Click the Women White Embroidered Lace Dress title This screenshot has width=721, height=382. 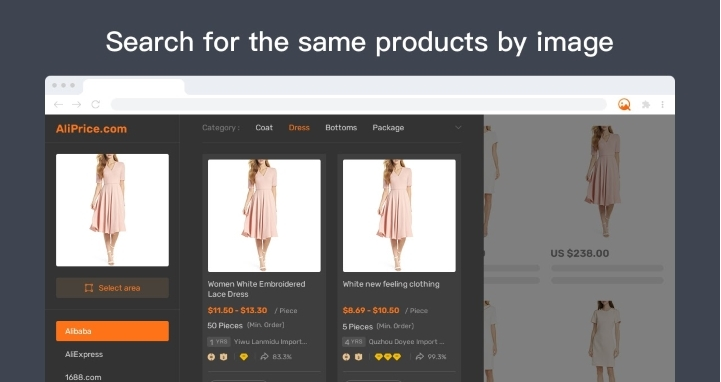256,289
